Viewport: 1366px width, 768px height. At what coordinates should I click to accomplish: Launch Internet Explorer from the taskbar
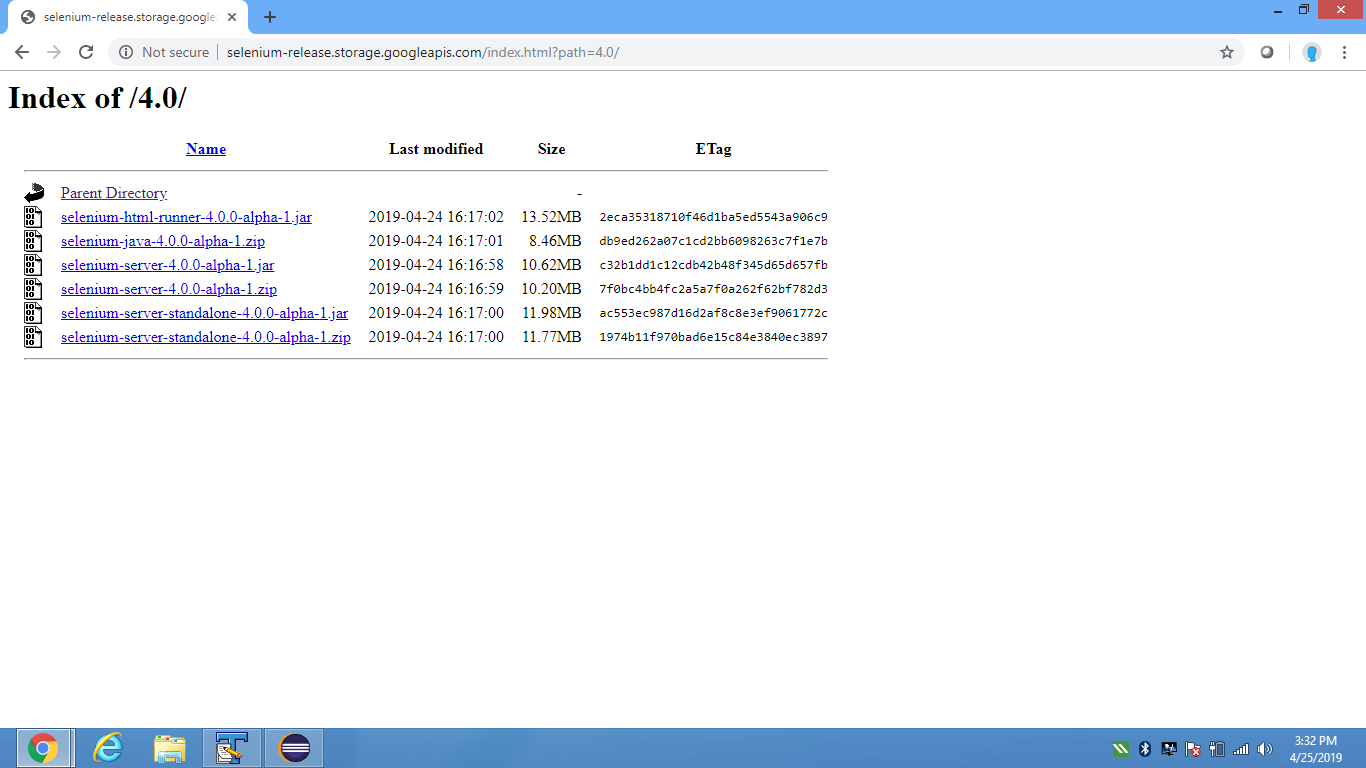click(x=107, y=748)
